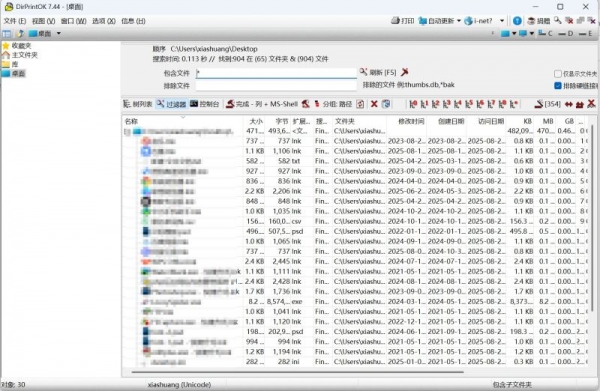Select the C drive shortcut
Image resolution: width=600 pixels, height=391 pixels.
[x=545, y=33]
